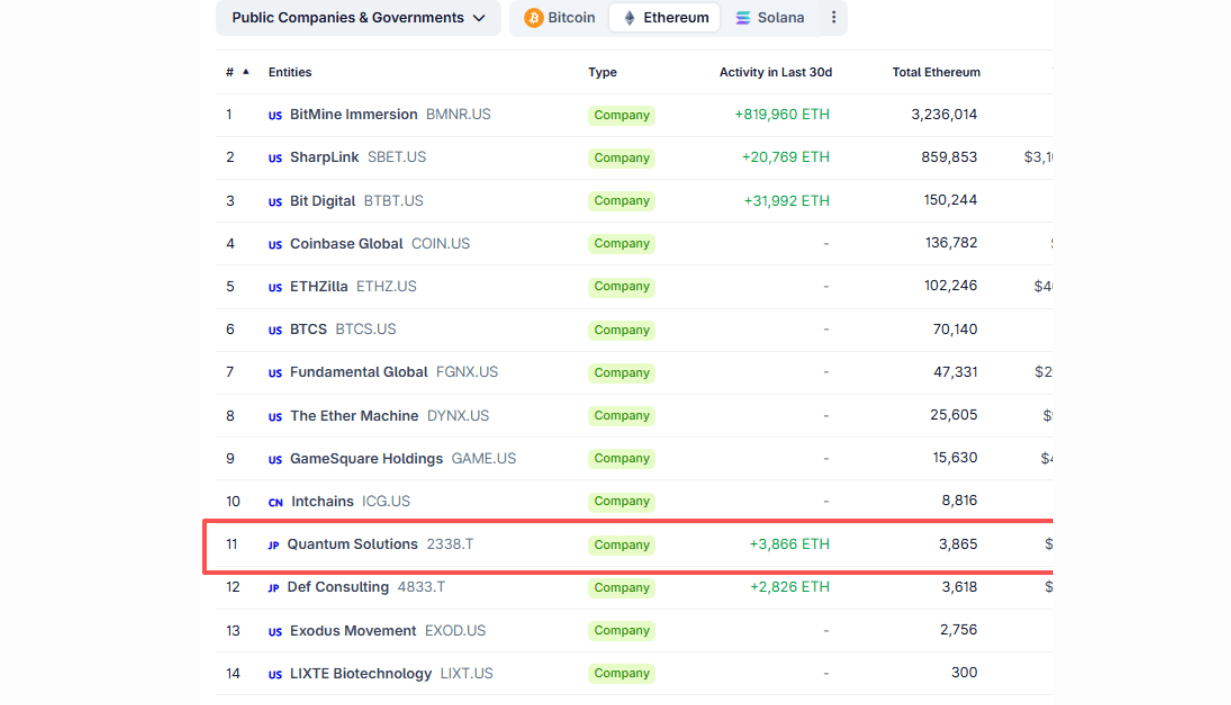Open SharpLink entity link
1231x705 pixels.
[324, 157]
